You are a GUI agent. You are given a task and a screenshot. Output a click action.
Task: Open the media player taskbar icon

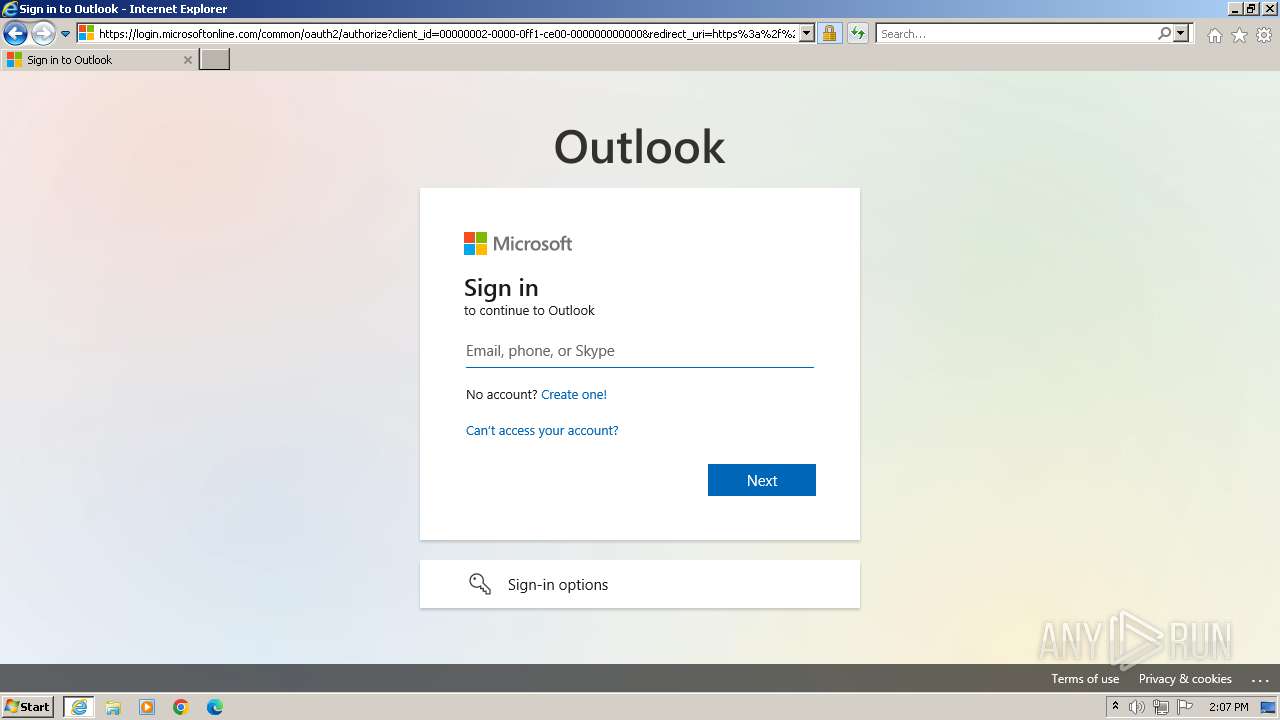[x=147, y=707]
